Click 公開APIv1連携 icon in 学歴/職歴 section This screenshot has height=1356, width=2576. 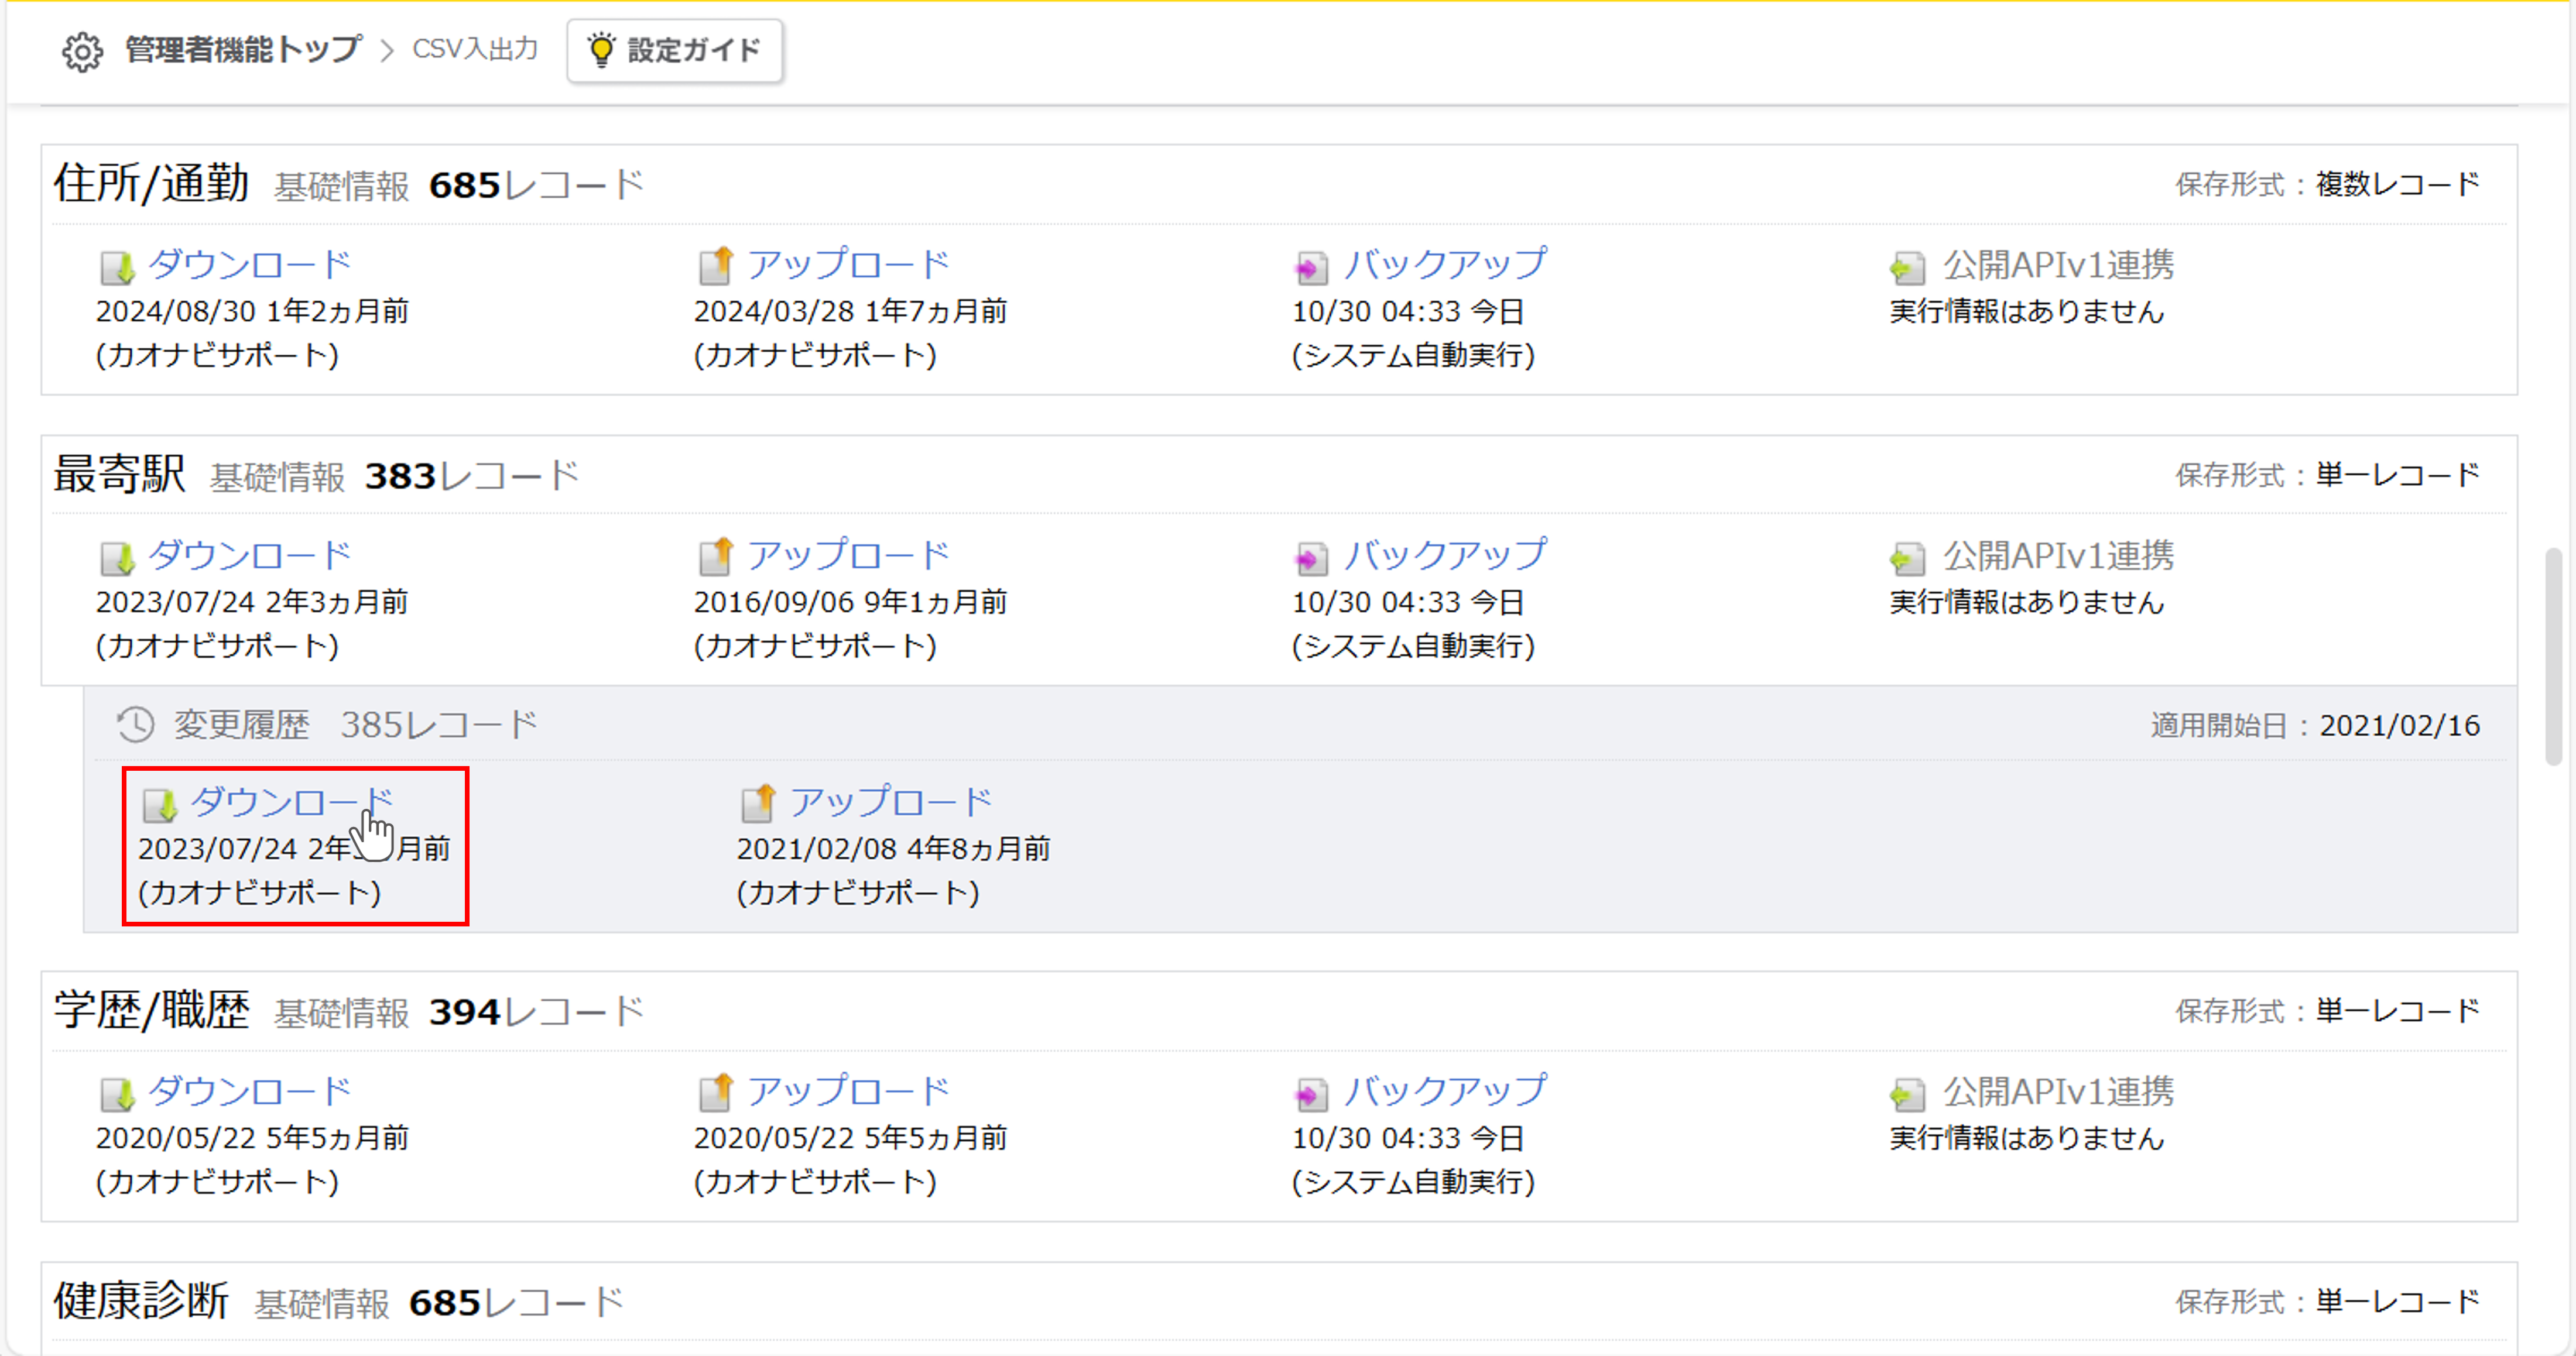(1907, 1094)
